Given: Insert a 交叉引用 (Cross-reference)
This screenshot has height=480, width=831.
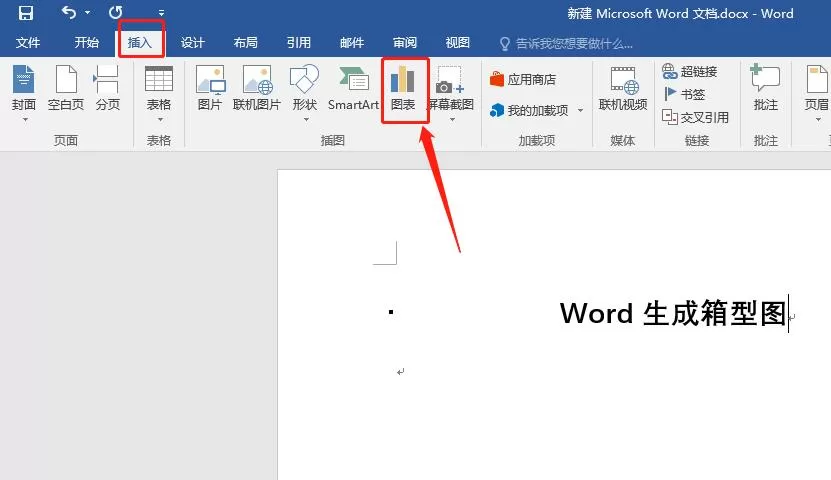Looking at the screenshot, I should click(695, 117).
